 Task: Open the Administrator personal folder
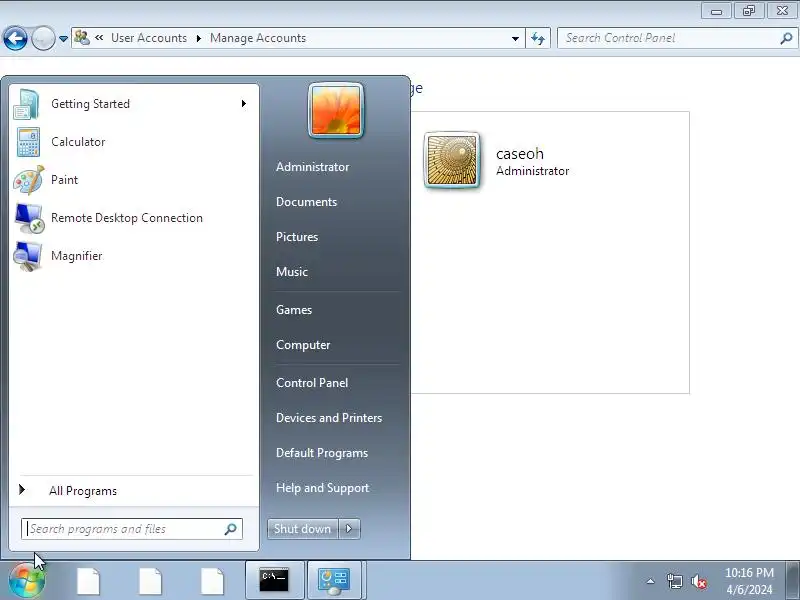(312, 167)
